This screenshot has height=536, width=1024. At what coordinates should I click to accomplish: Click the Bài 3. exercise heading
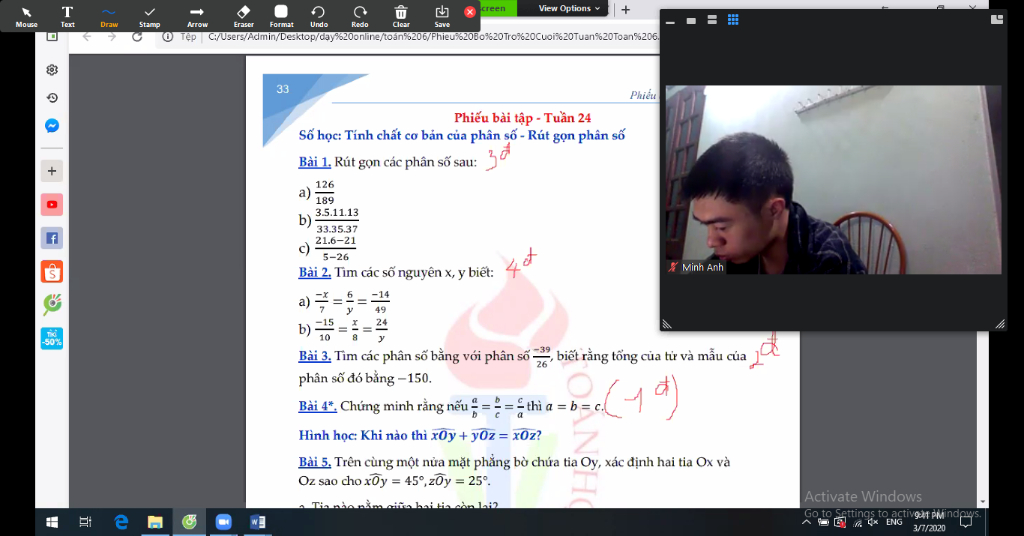click(x=315, y=356)
